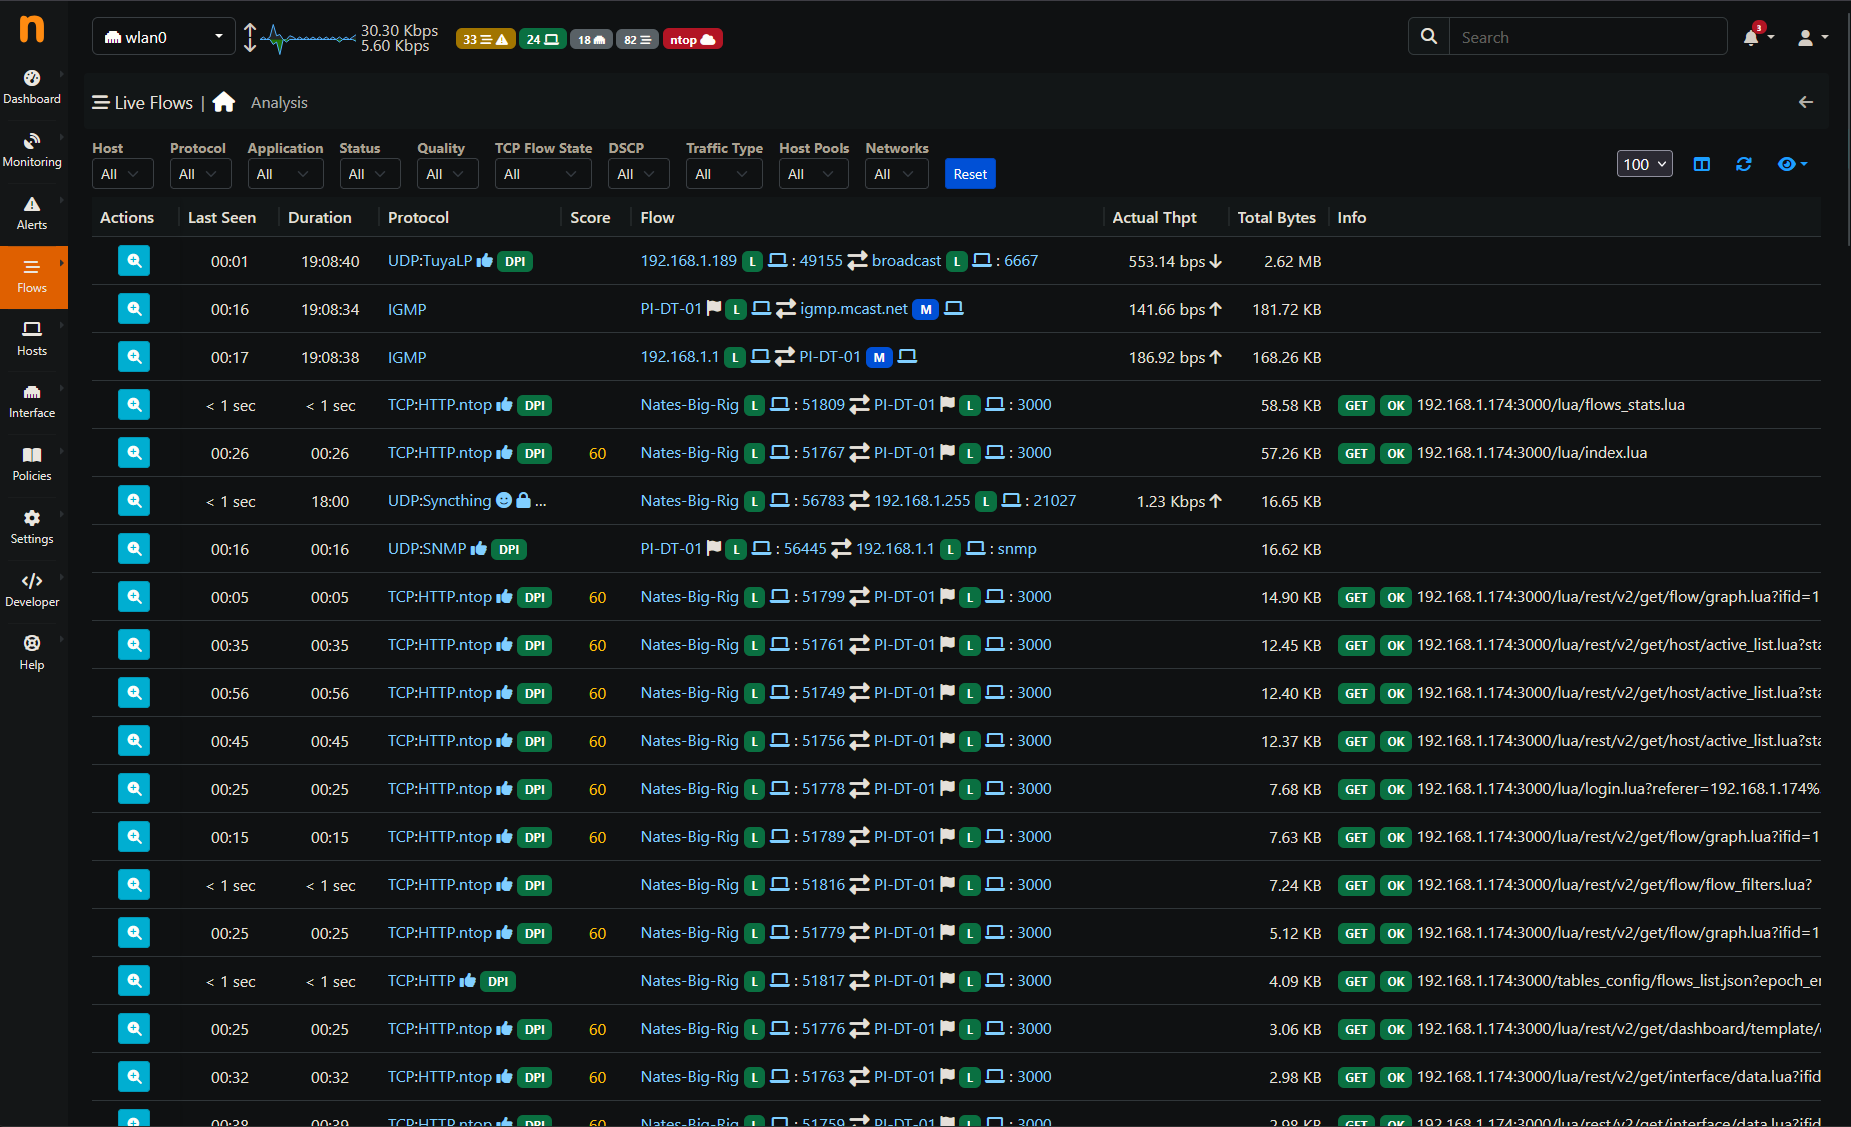Sort by Last Seen column
The height and width of the screenshot is (1127, 1851).
click(222, 217)
